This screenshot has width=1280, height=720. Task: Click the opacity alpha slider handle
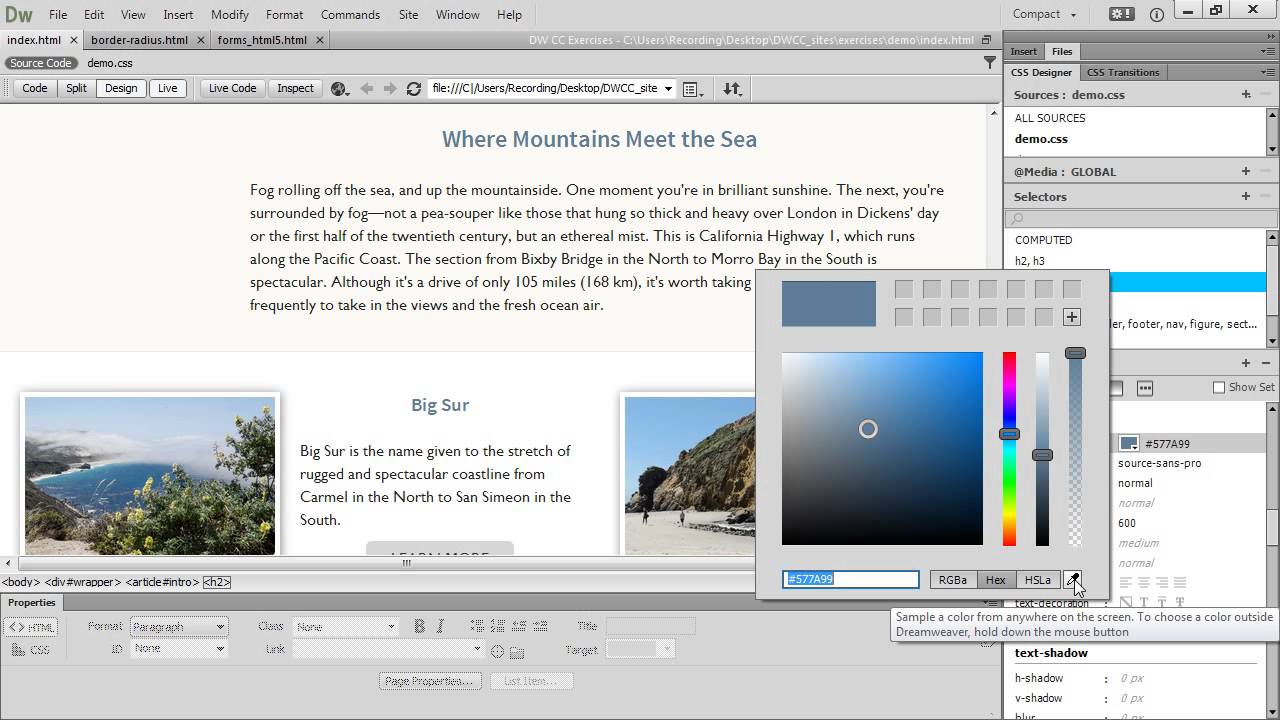click(x=1075, y=353)
